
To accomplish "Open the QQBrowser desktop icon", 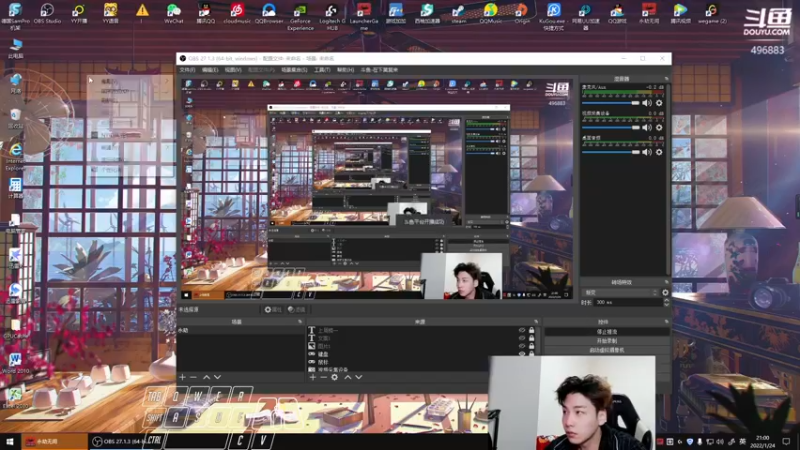I will (x=269, y=13).
